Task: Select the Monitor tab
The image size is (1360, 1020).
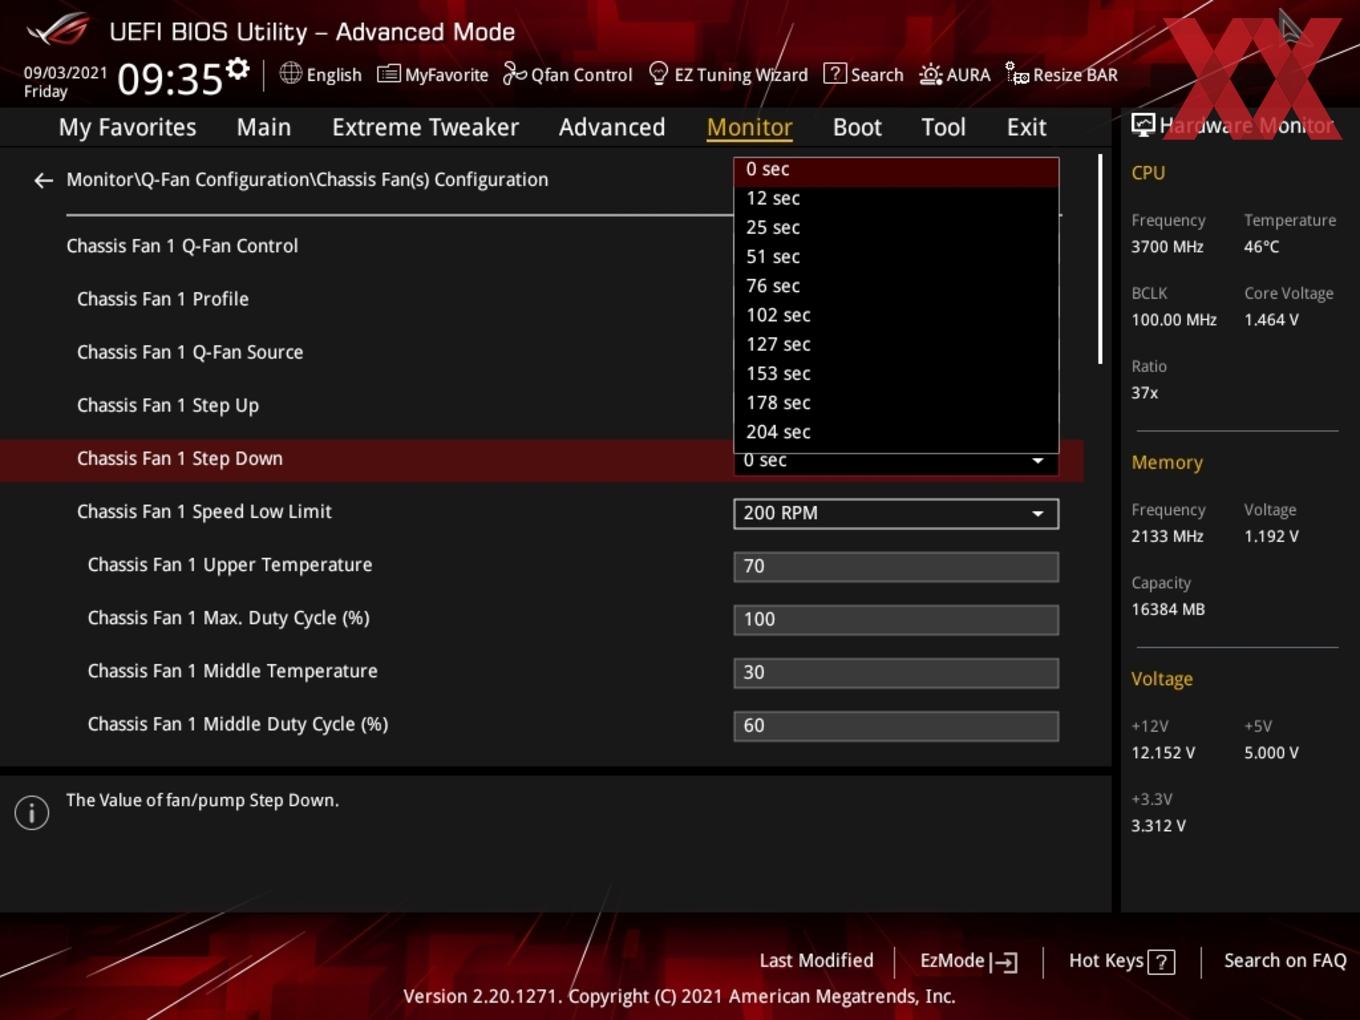Action: 749,127
